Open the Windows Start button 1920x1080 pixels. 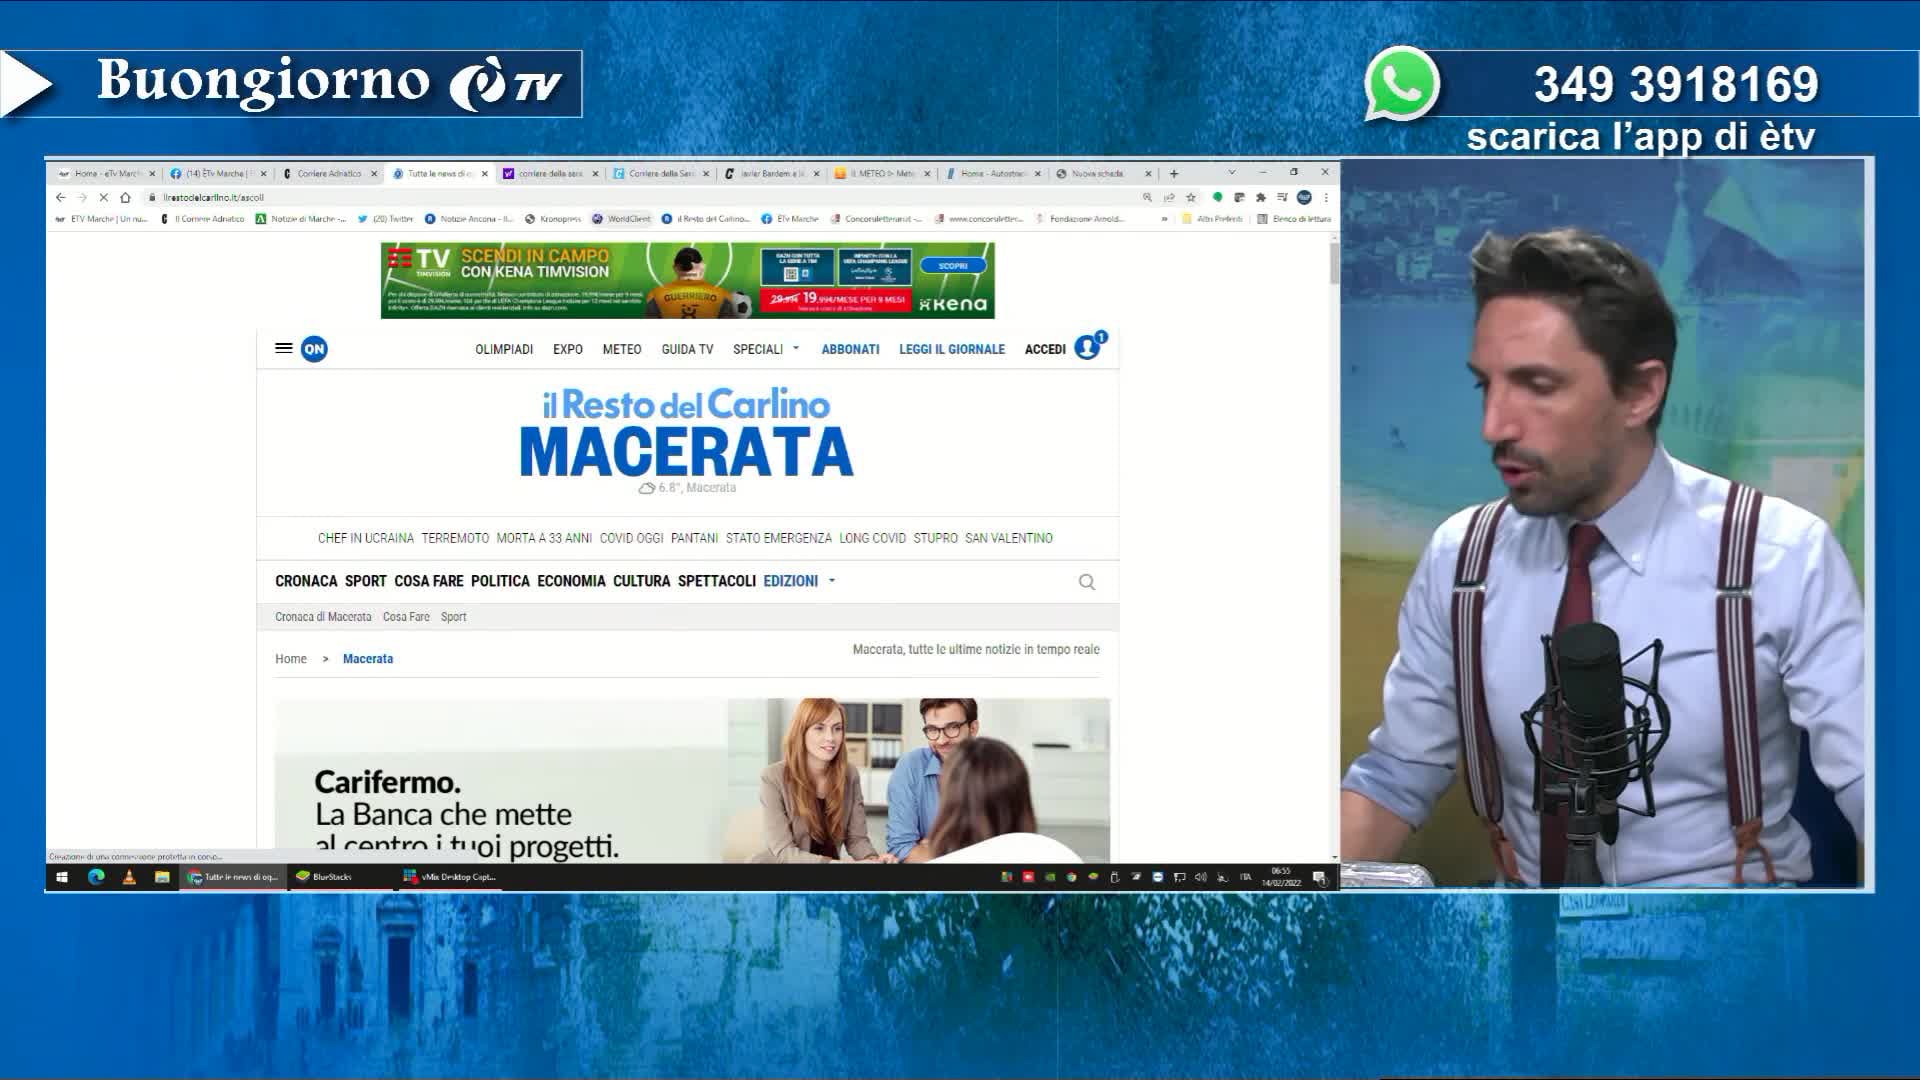[x=62, y=877]
